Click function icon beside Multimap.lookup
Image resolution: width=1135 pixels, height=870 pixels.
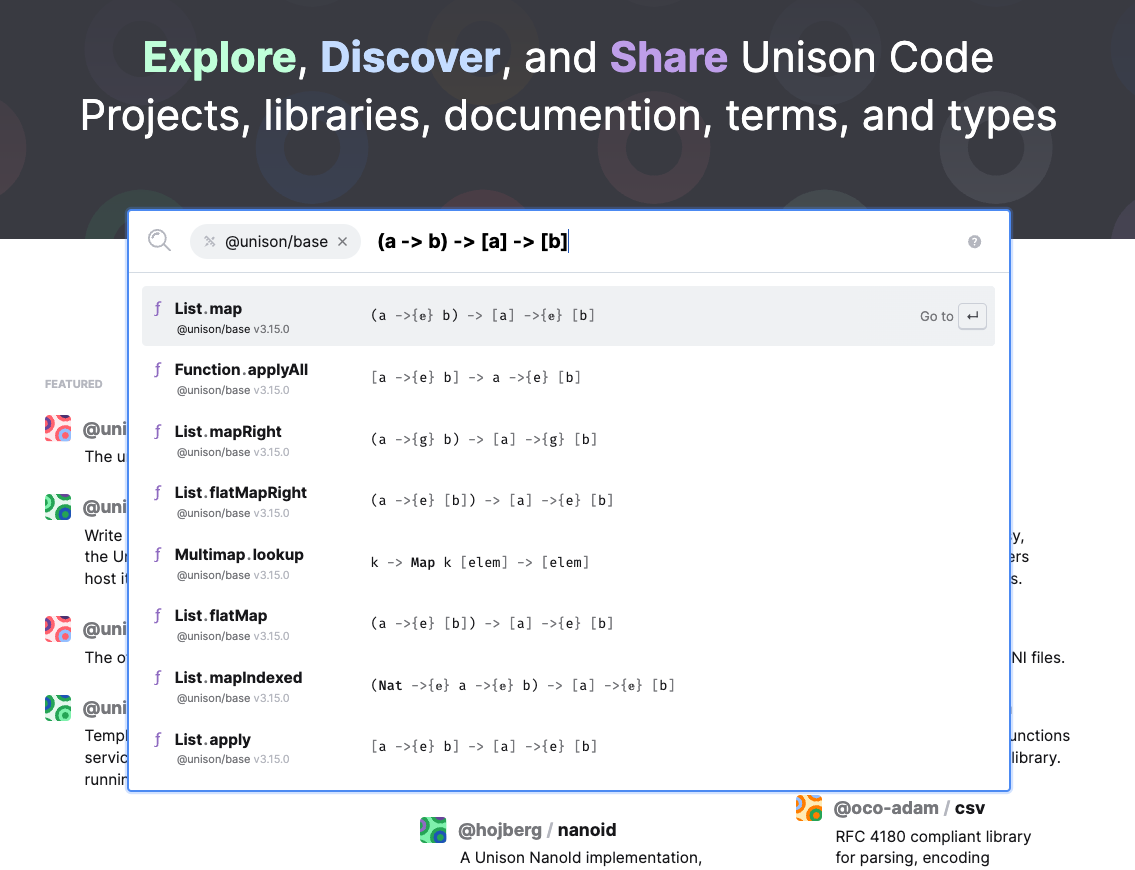click(x=158, y=555)
